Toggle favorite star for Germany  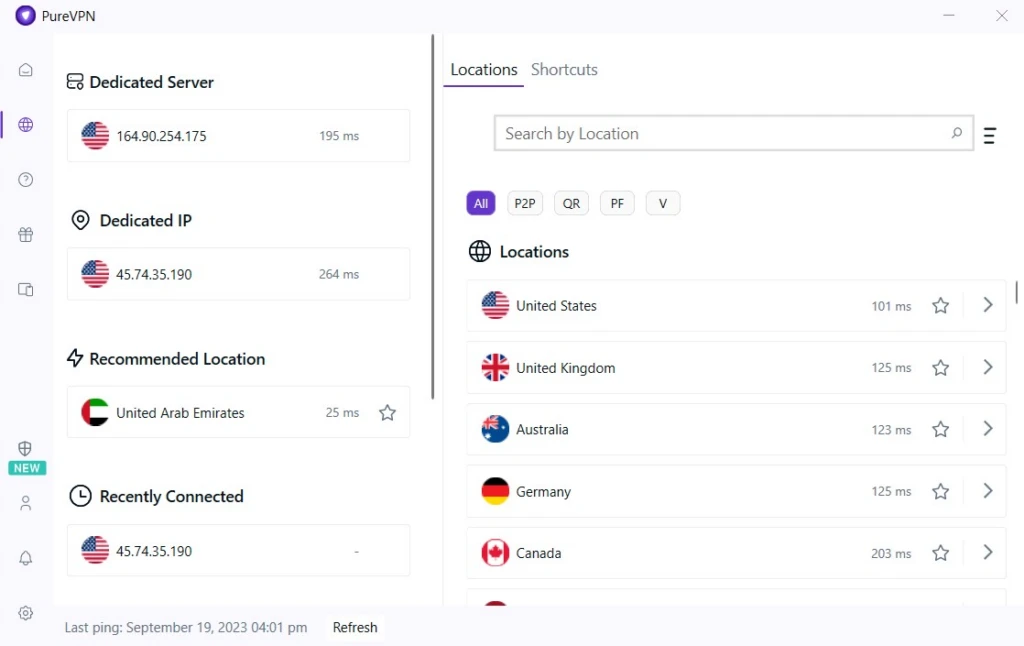(x=940, y=491)
